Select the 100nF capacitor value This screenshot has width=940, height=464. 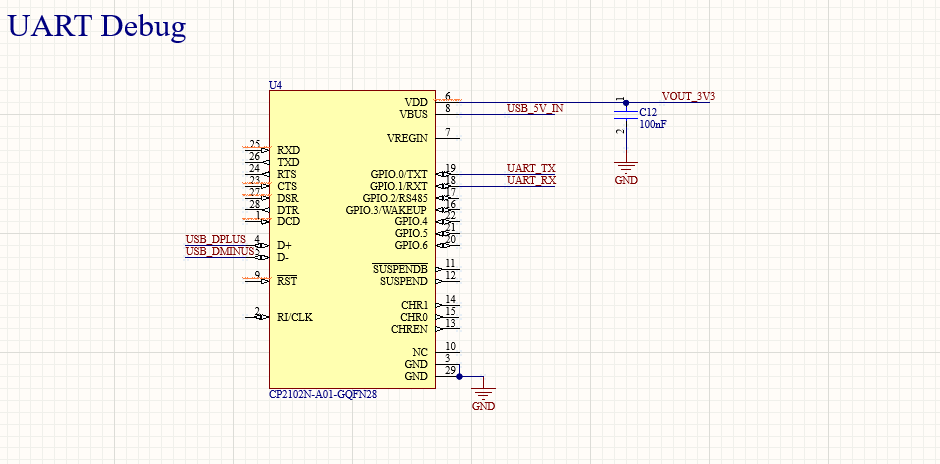tap(653, 125)
